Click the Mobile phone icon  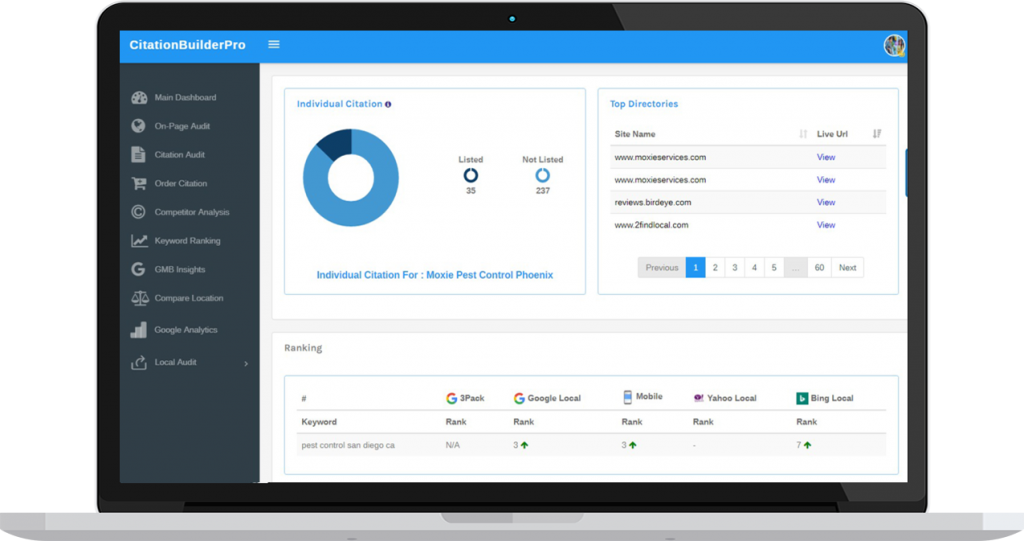[x=628, y=397]
